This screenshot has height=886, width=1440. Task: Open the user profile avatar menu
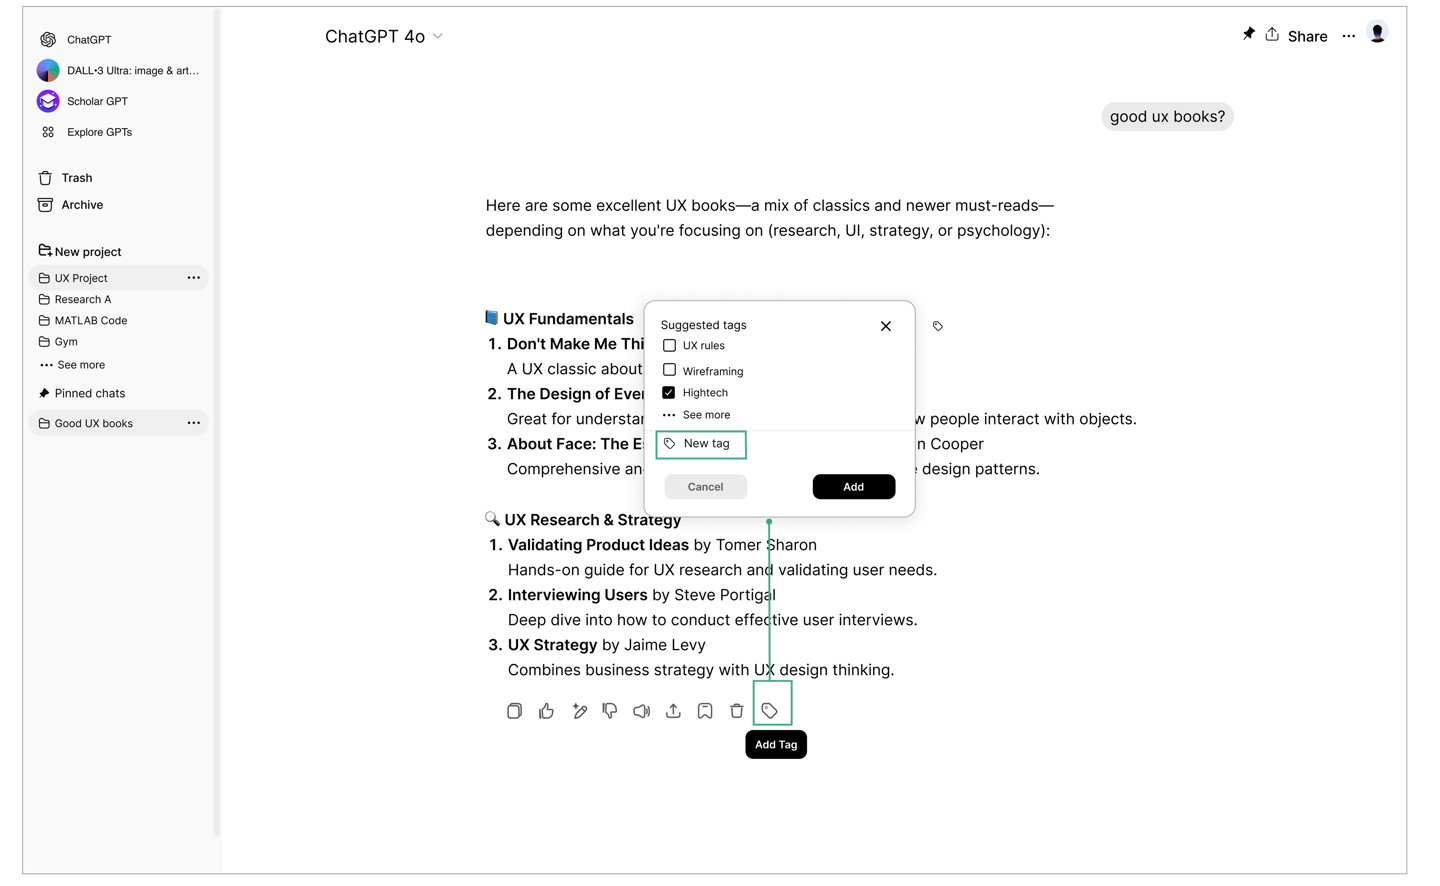click(x=1378, y=33)
